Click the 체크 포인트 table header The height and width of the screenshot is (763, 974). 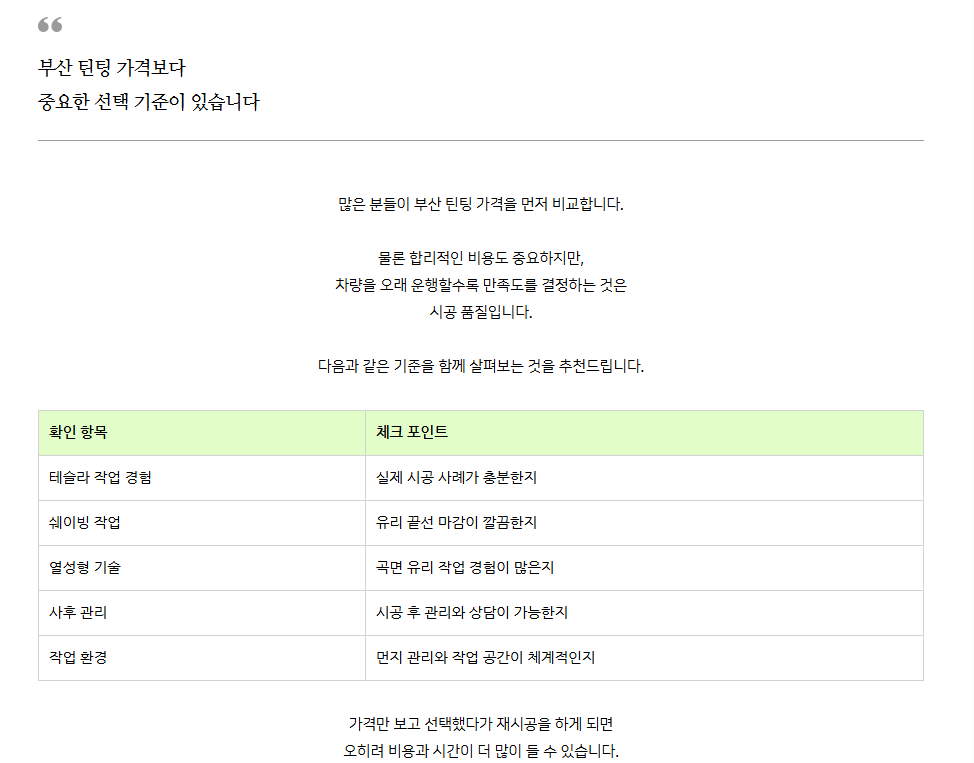coord(644,432)
